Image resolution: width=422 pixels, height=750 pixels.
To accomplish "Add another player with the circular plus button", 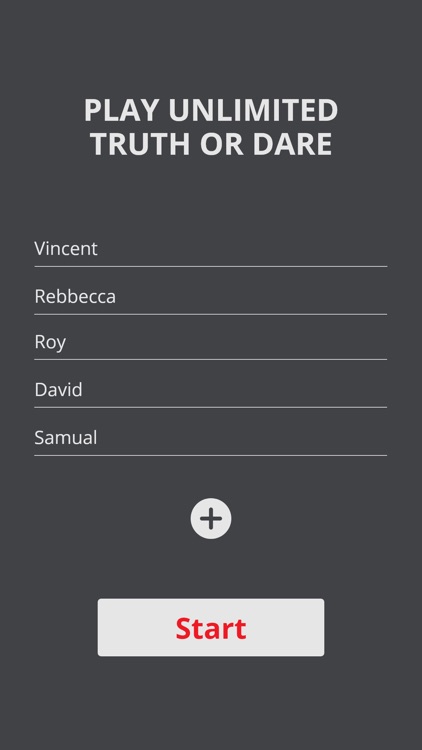I will (211, 518).
